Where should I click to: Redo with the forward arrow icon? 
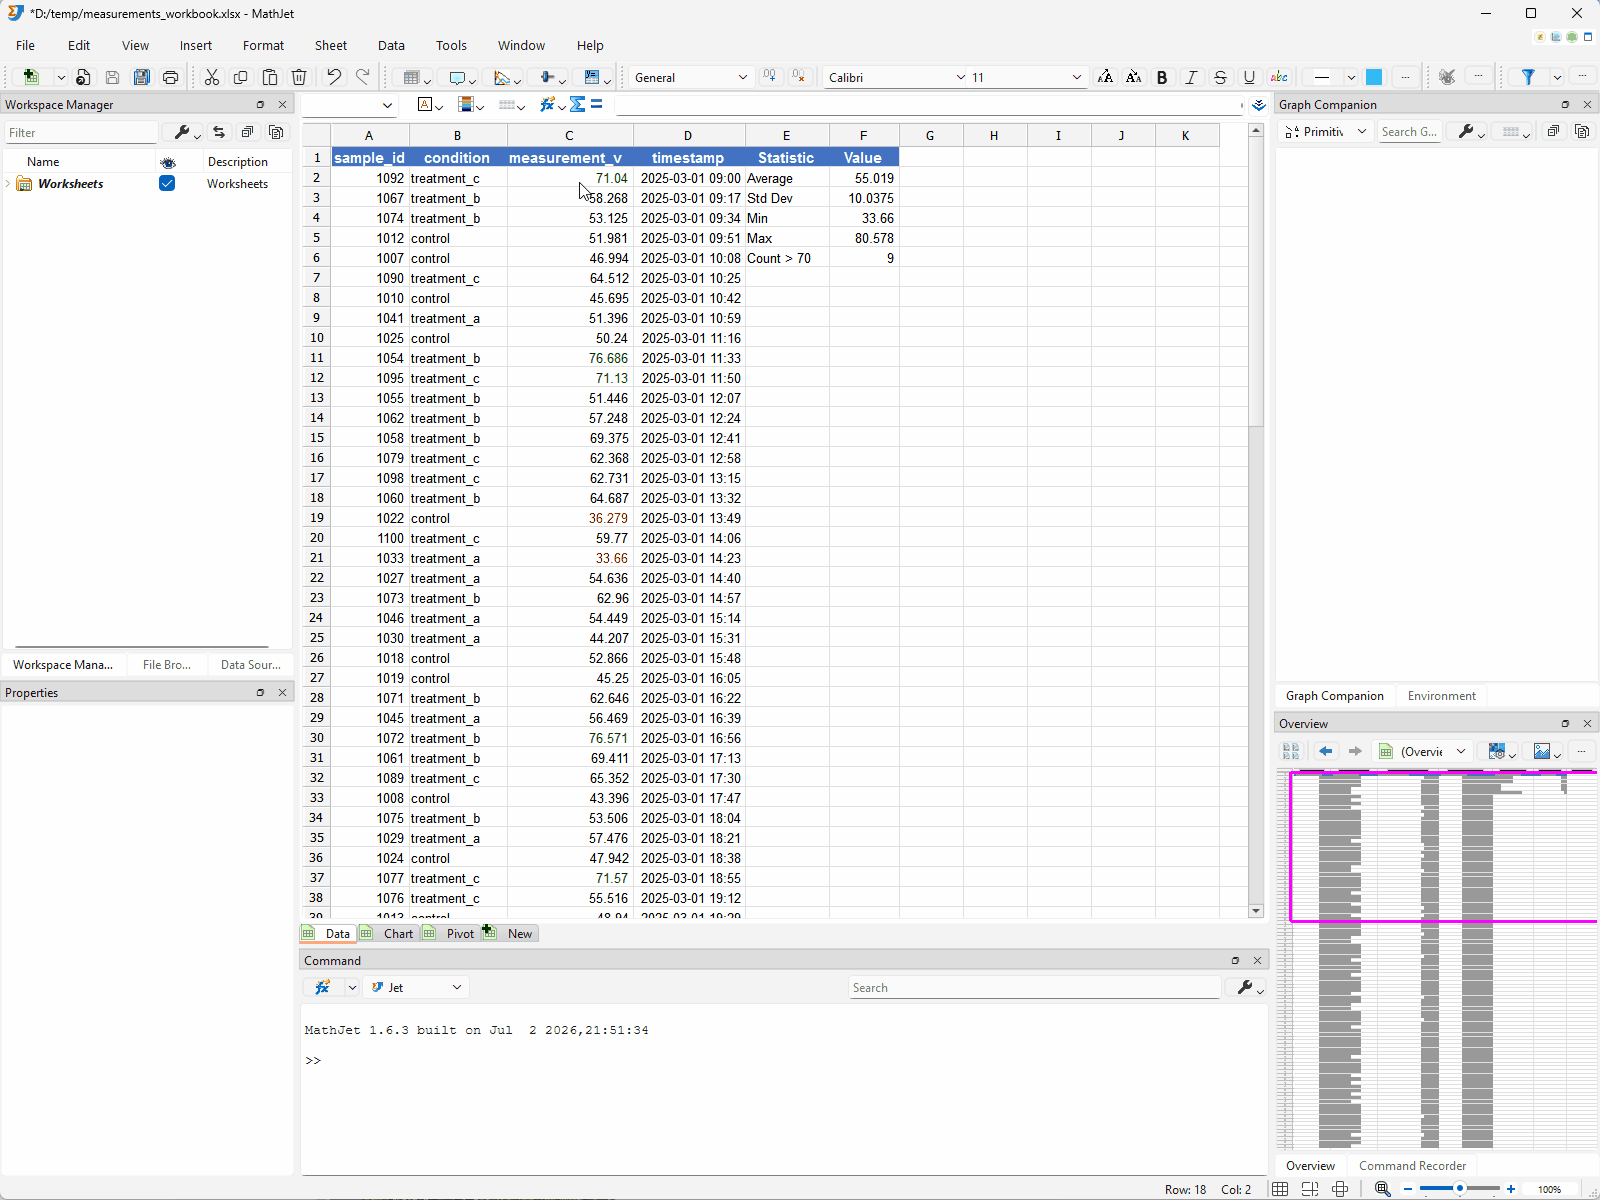363,77
